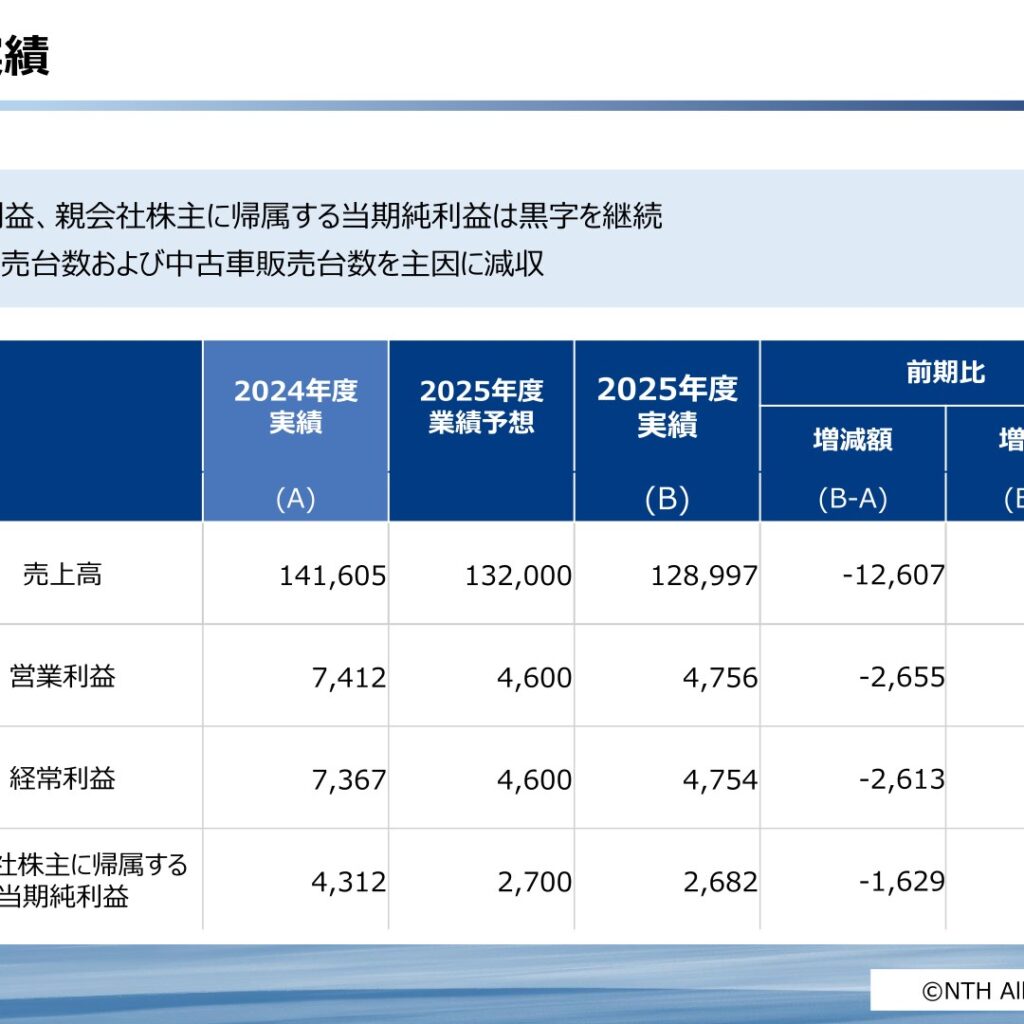Click the ©NTH copyright notice

[x=972, y=991]
